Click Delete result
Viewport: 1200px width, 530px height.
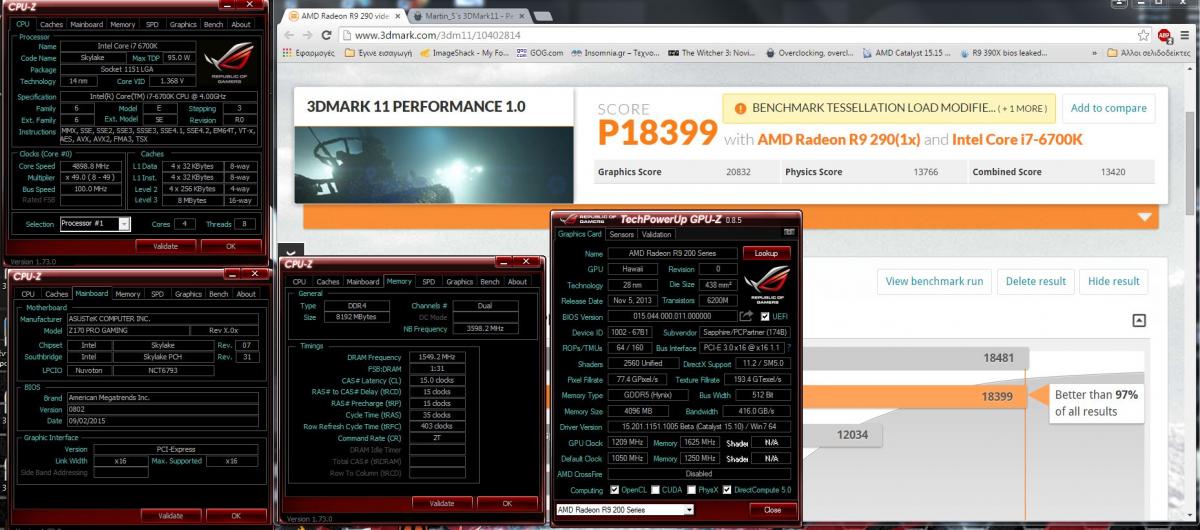[x=1036, y=282]
